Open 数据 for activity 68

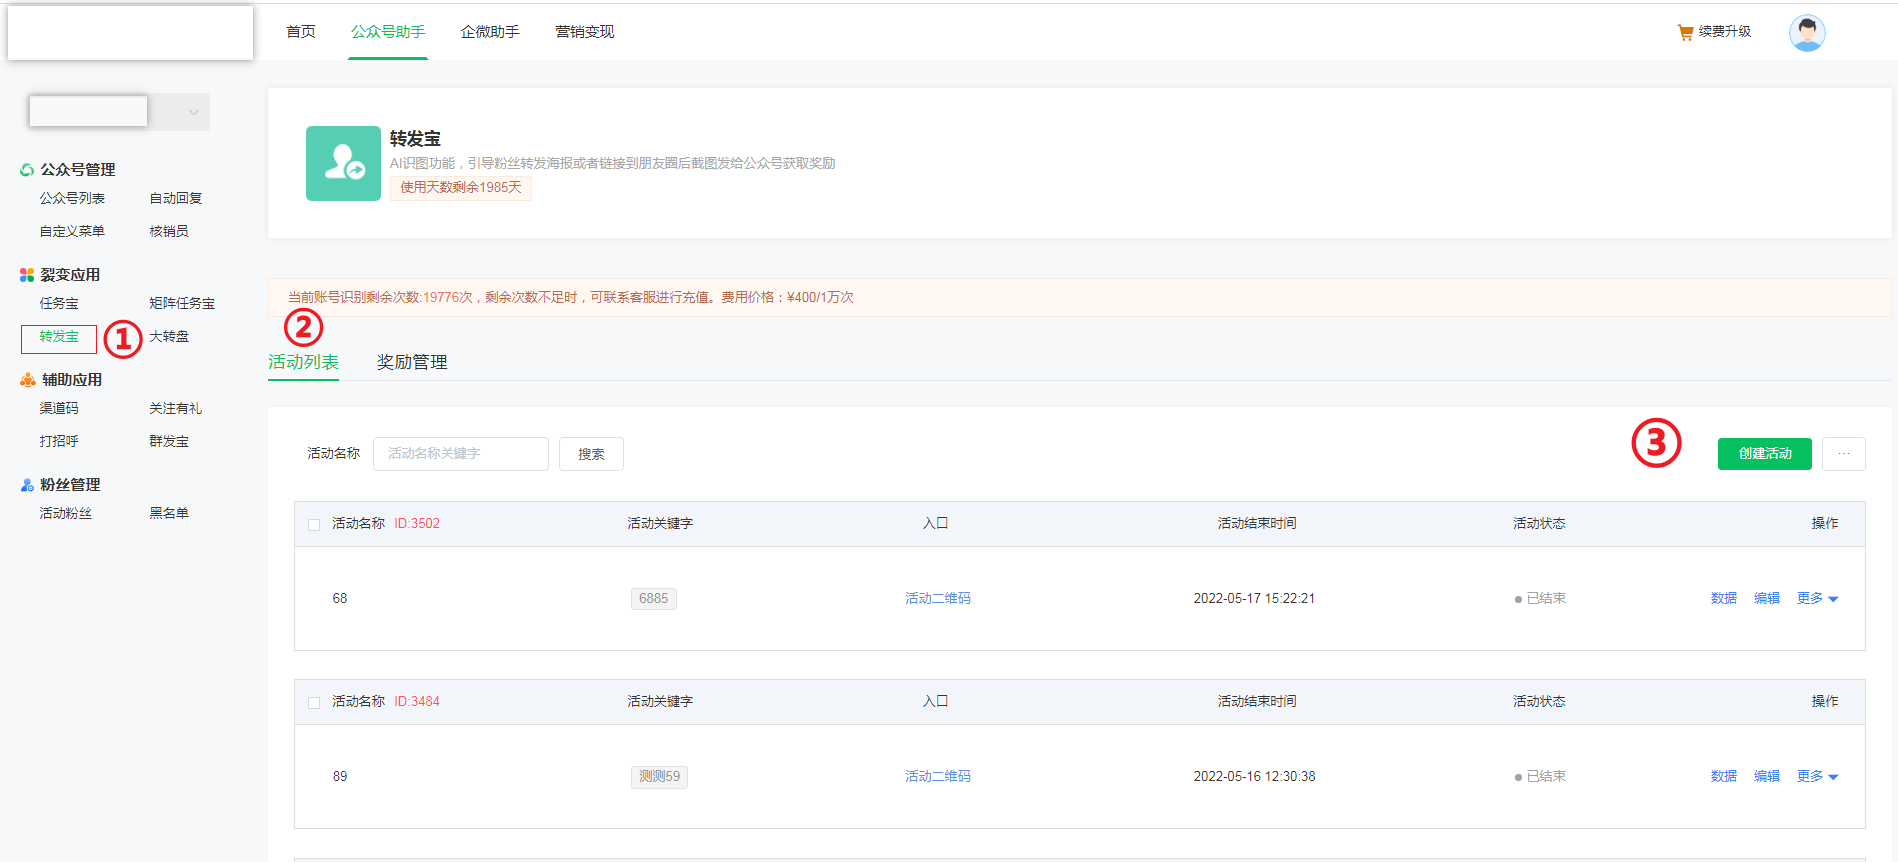[x=1724, y=598]
